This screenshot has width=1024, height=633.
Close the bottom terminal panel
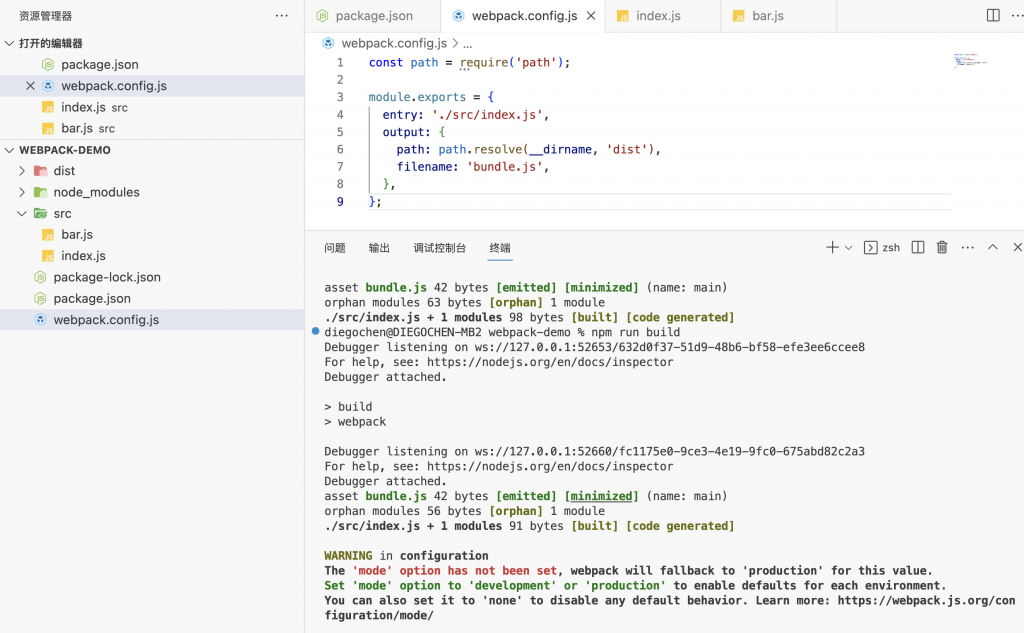tap(1017, 248)
